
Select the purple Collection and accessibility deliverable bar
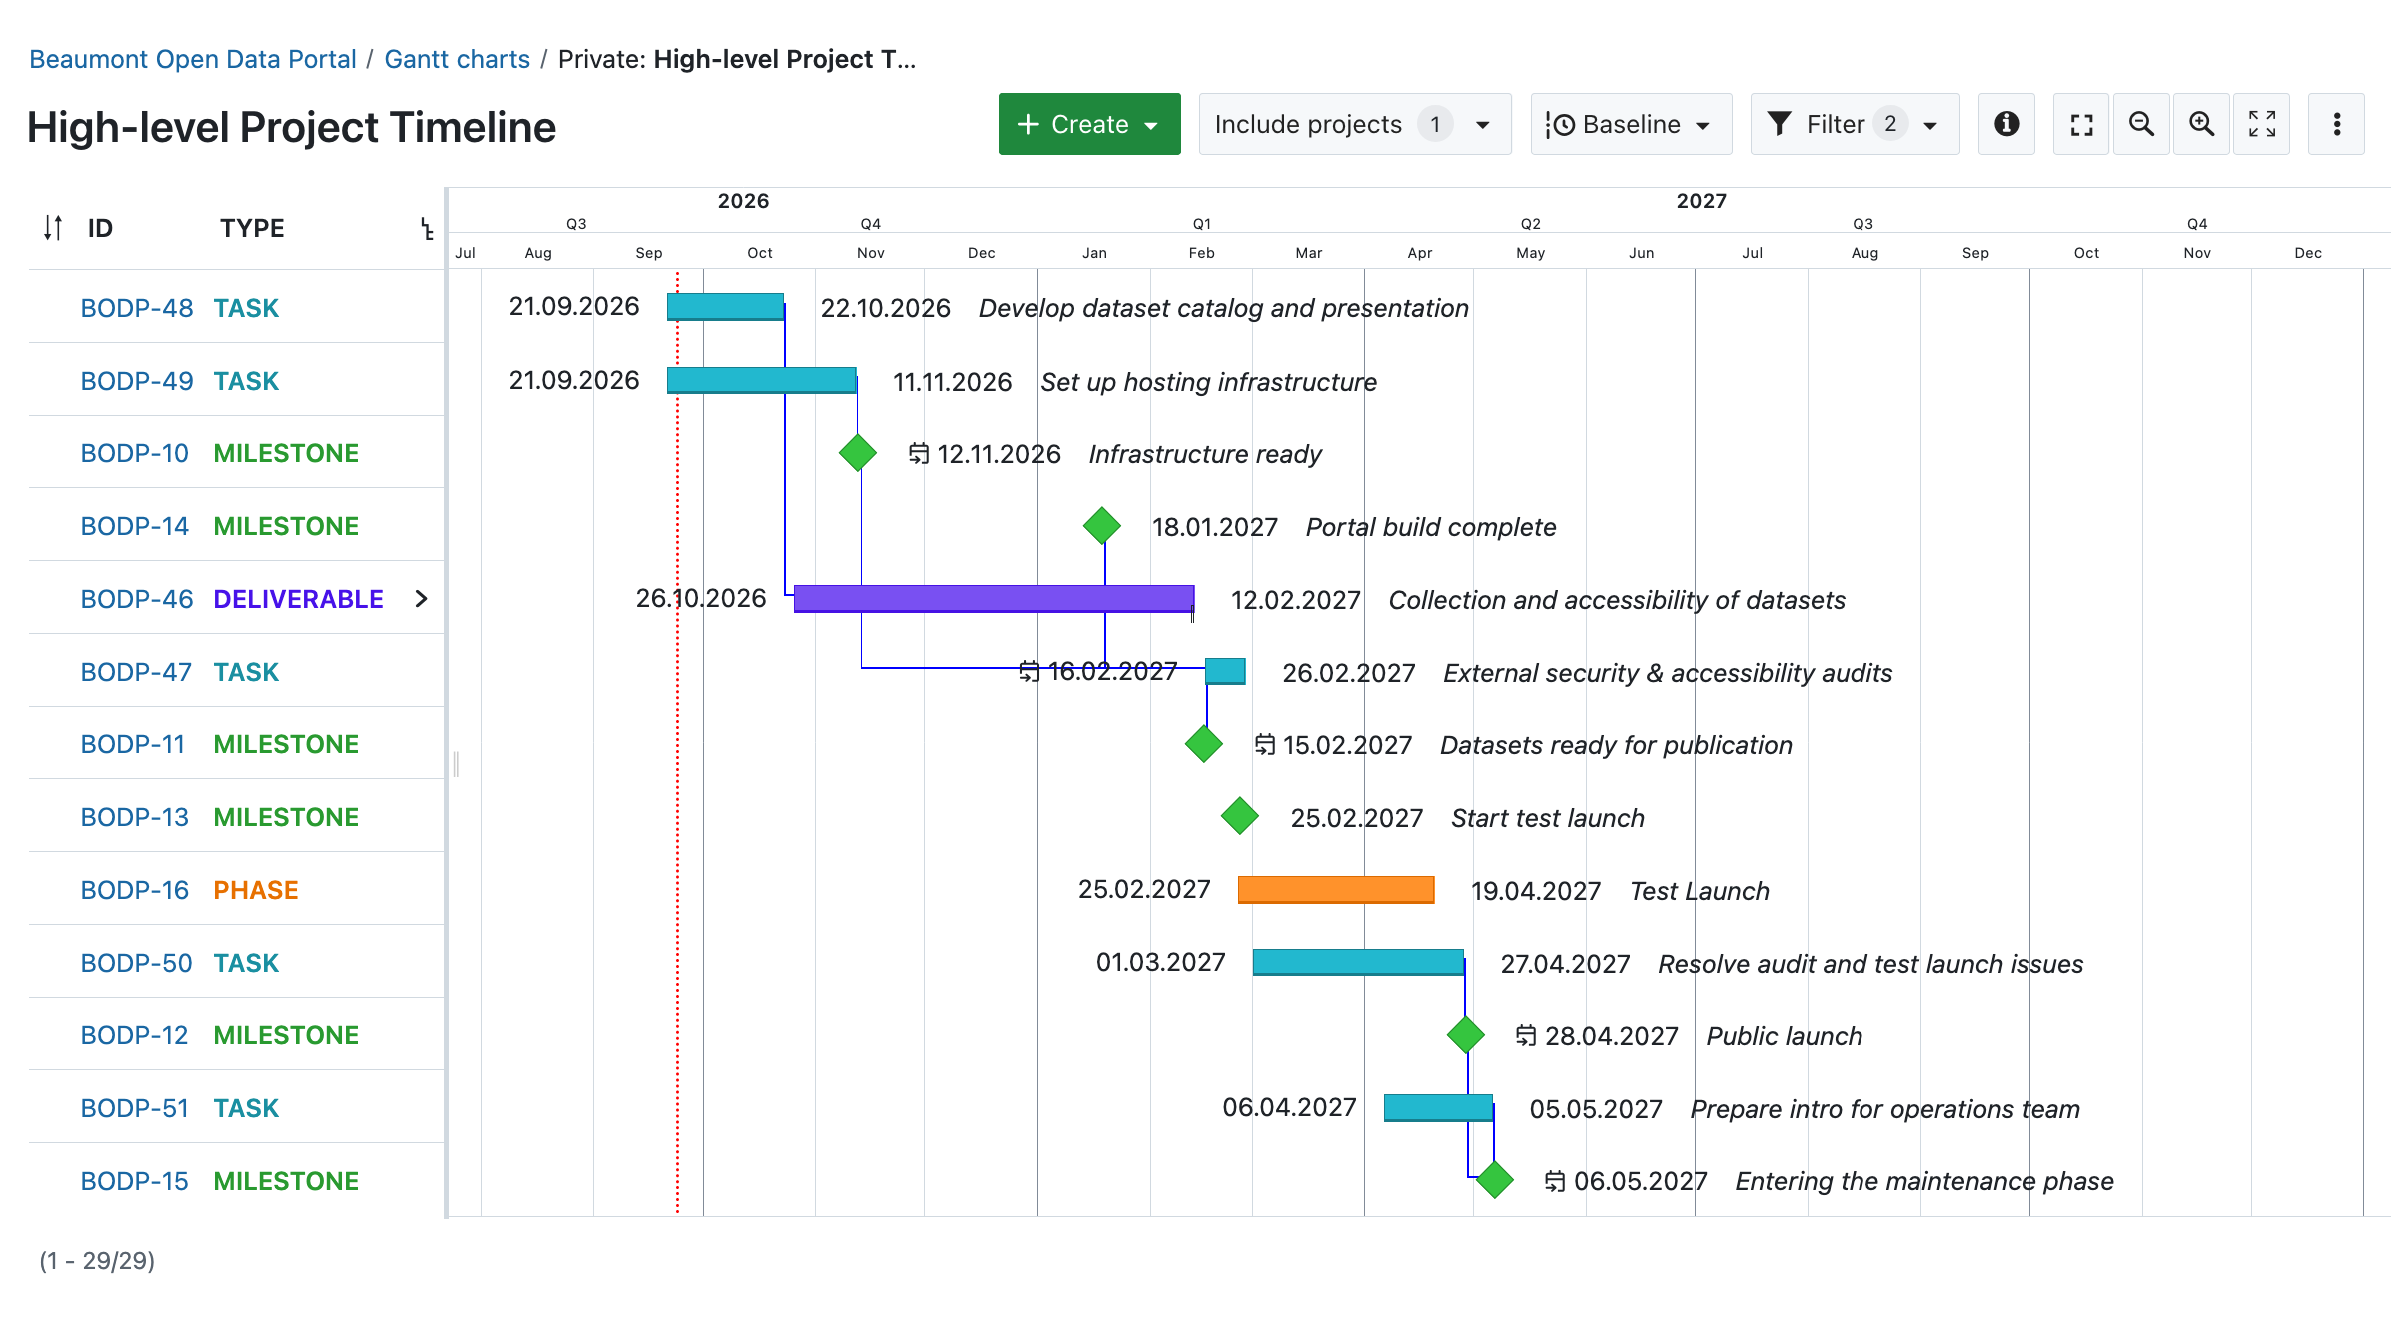coord(994,599)
